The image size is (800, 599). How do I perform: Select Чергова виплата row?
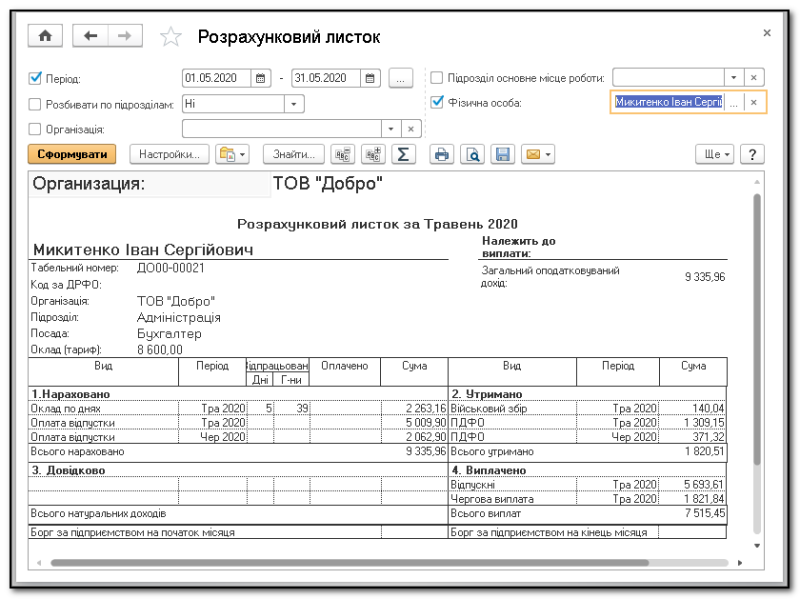point(587,498)
